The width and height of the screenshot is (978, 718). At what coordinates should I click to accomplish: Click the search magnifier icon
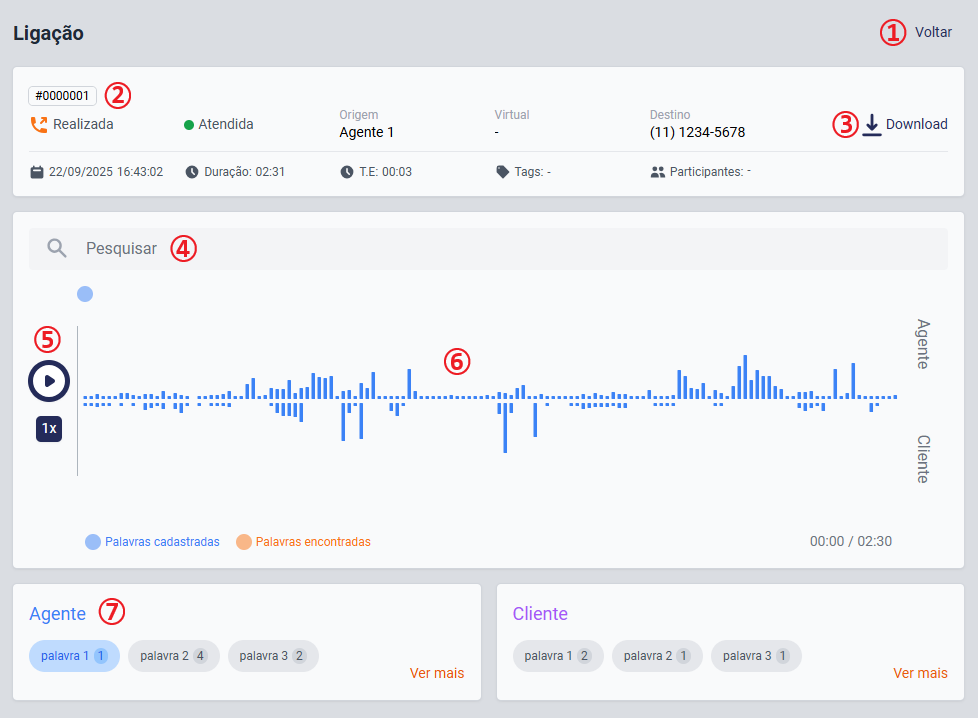(x=57, y=249)
